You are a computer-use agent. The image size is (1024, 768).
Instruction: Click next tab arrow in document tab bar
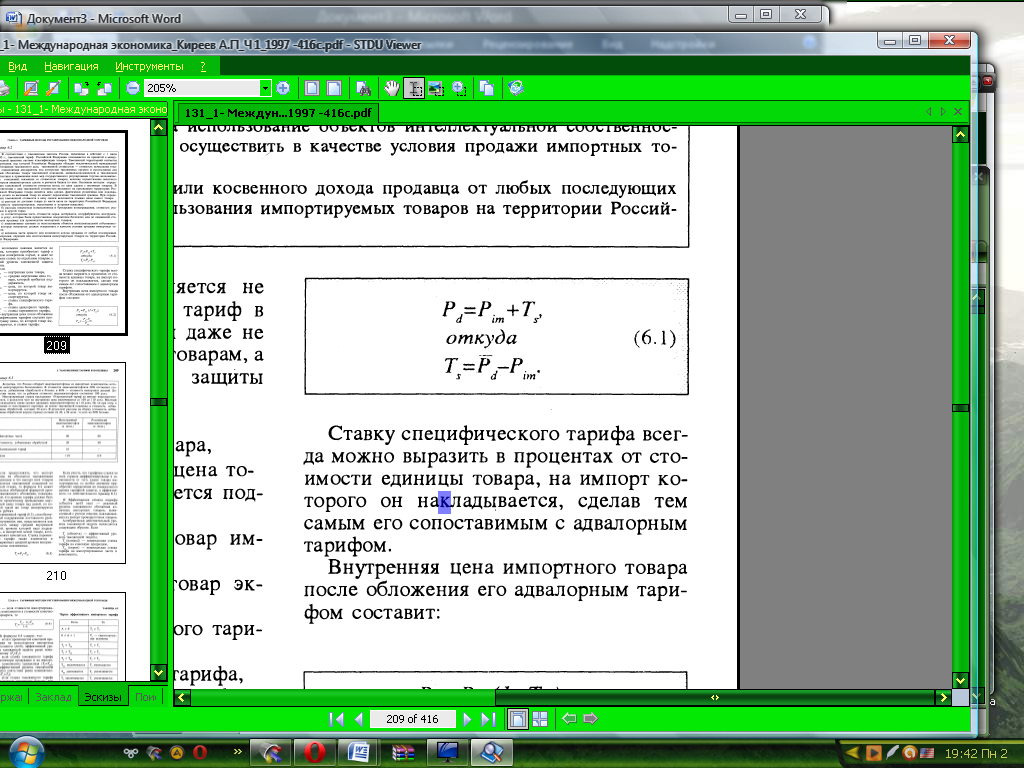coord(943,112)
